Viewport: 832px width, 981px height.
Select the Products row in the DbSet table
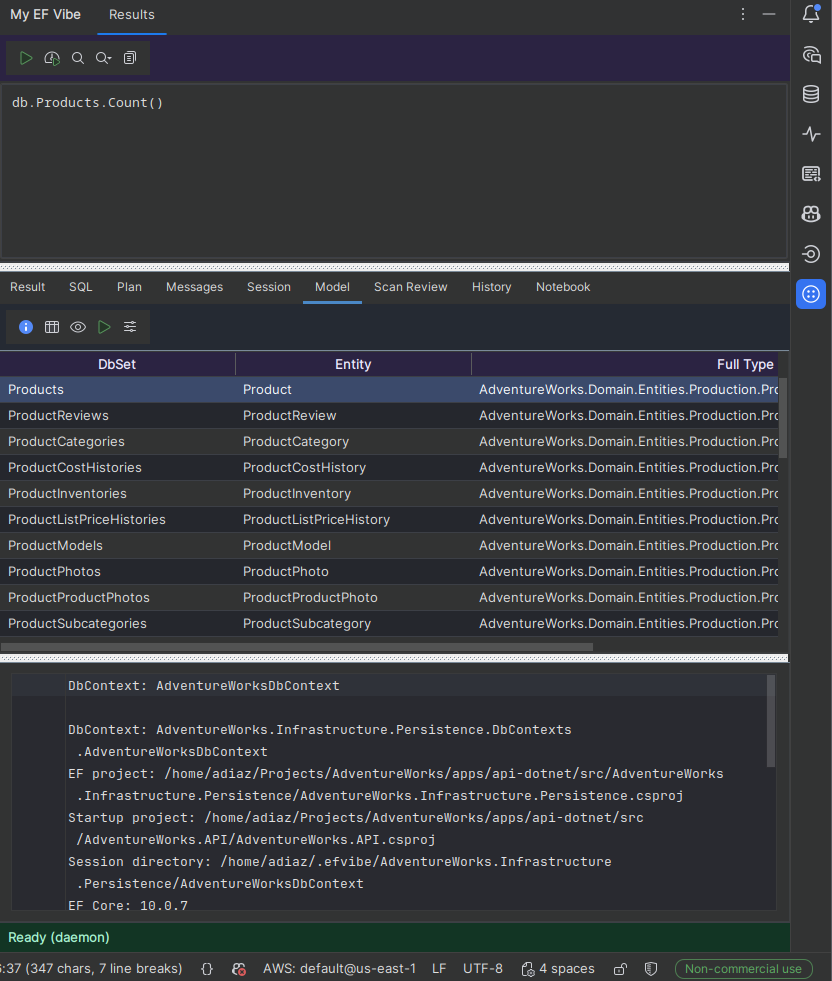click(389, 389)
